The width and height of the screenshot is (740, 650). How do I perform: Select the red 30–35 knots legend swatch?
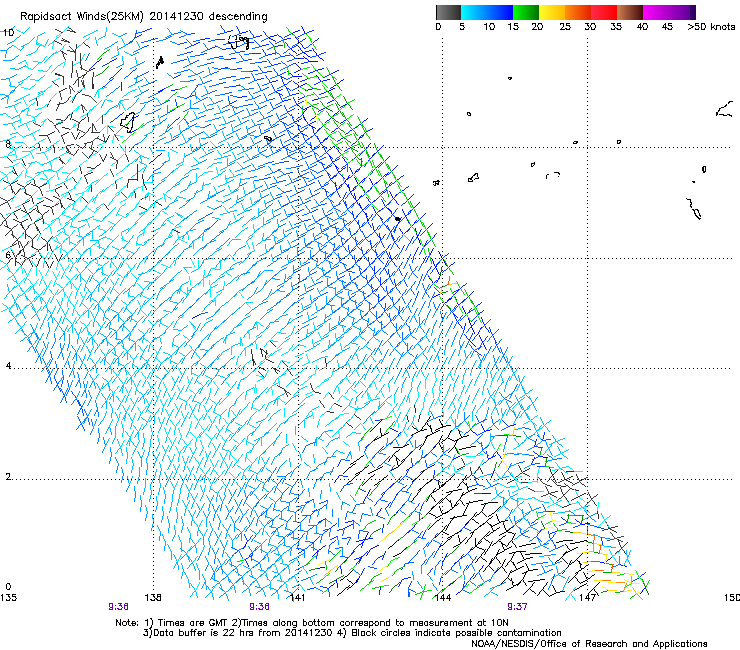coord(604,12)
